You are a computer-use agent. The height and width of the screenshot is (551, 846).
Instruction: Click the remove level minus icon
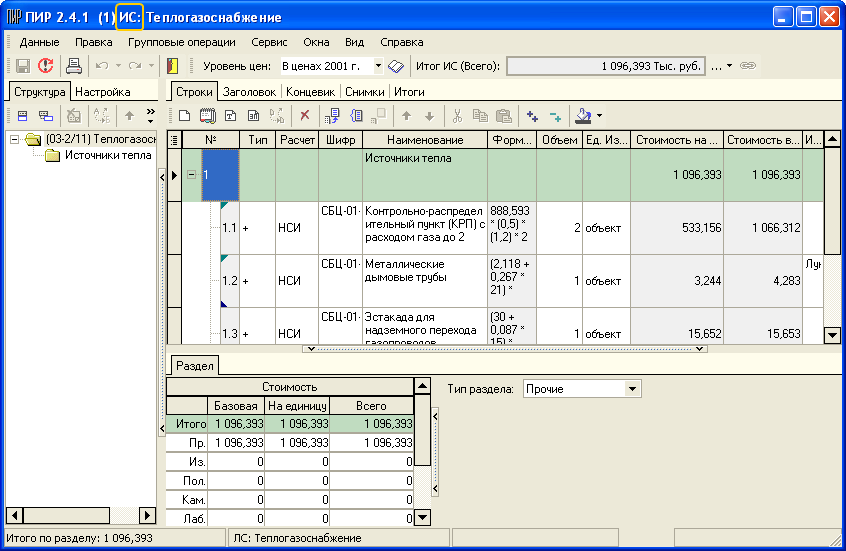(555, 116)
